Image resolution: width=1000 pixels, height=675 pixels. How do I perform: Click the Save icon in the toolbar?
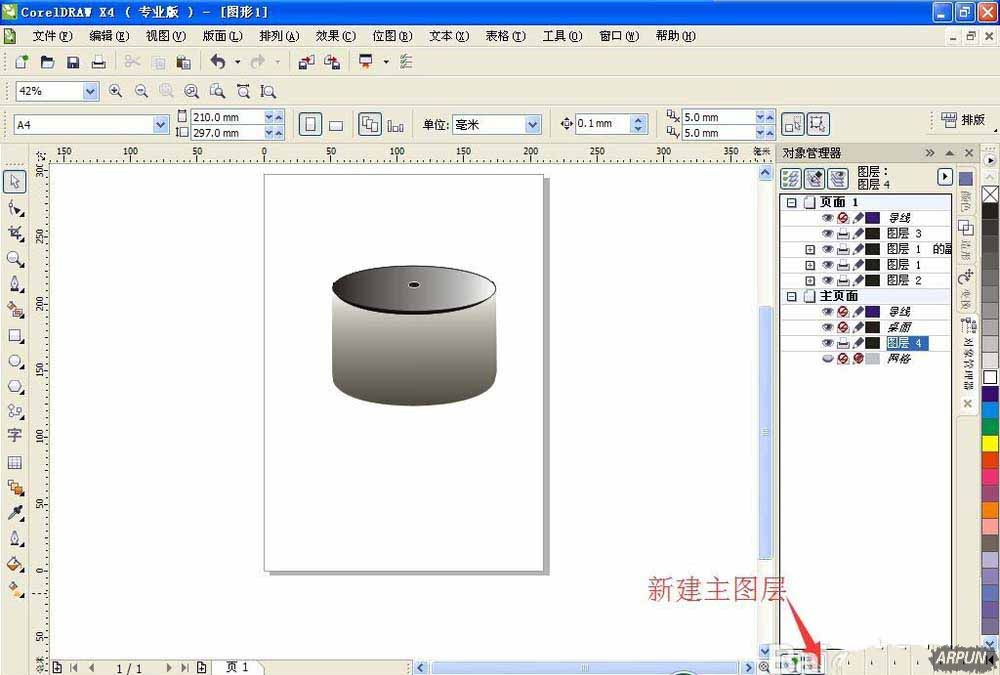(x=73, y=62)
